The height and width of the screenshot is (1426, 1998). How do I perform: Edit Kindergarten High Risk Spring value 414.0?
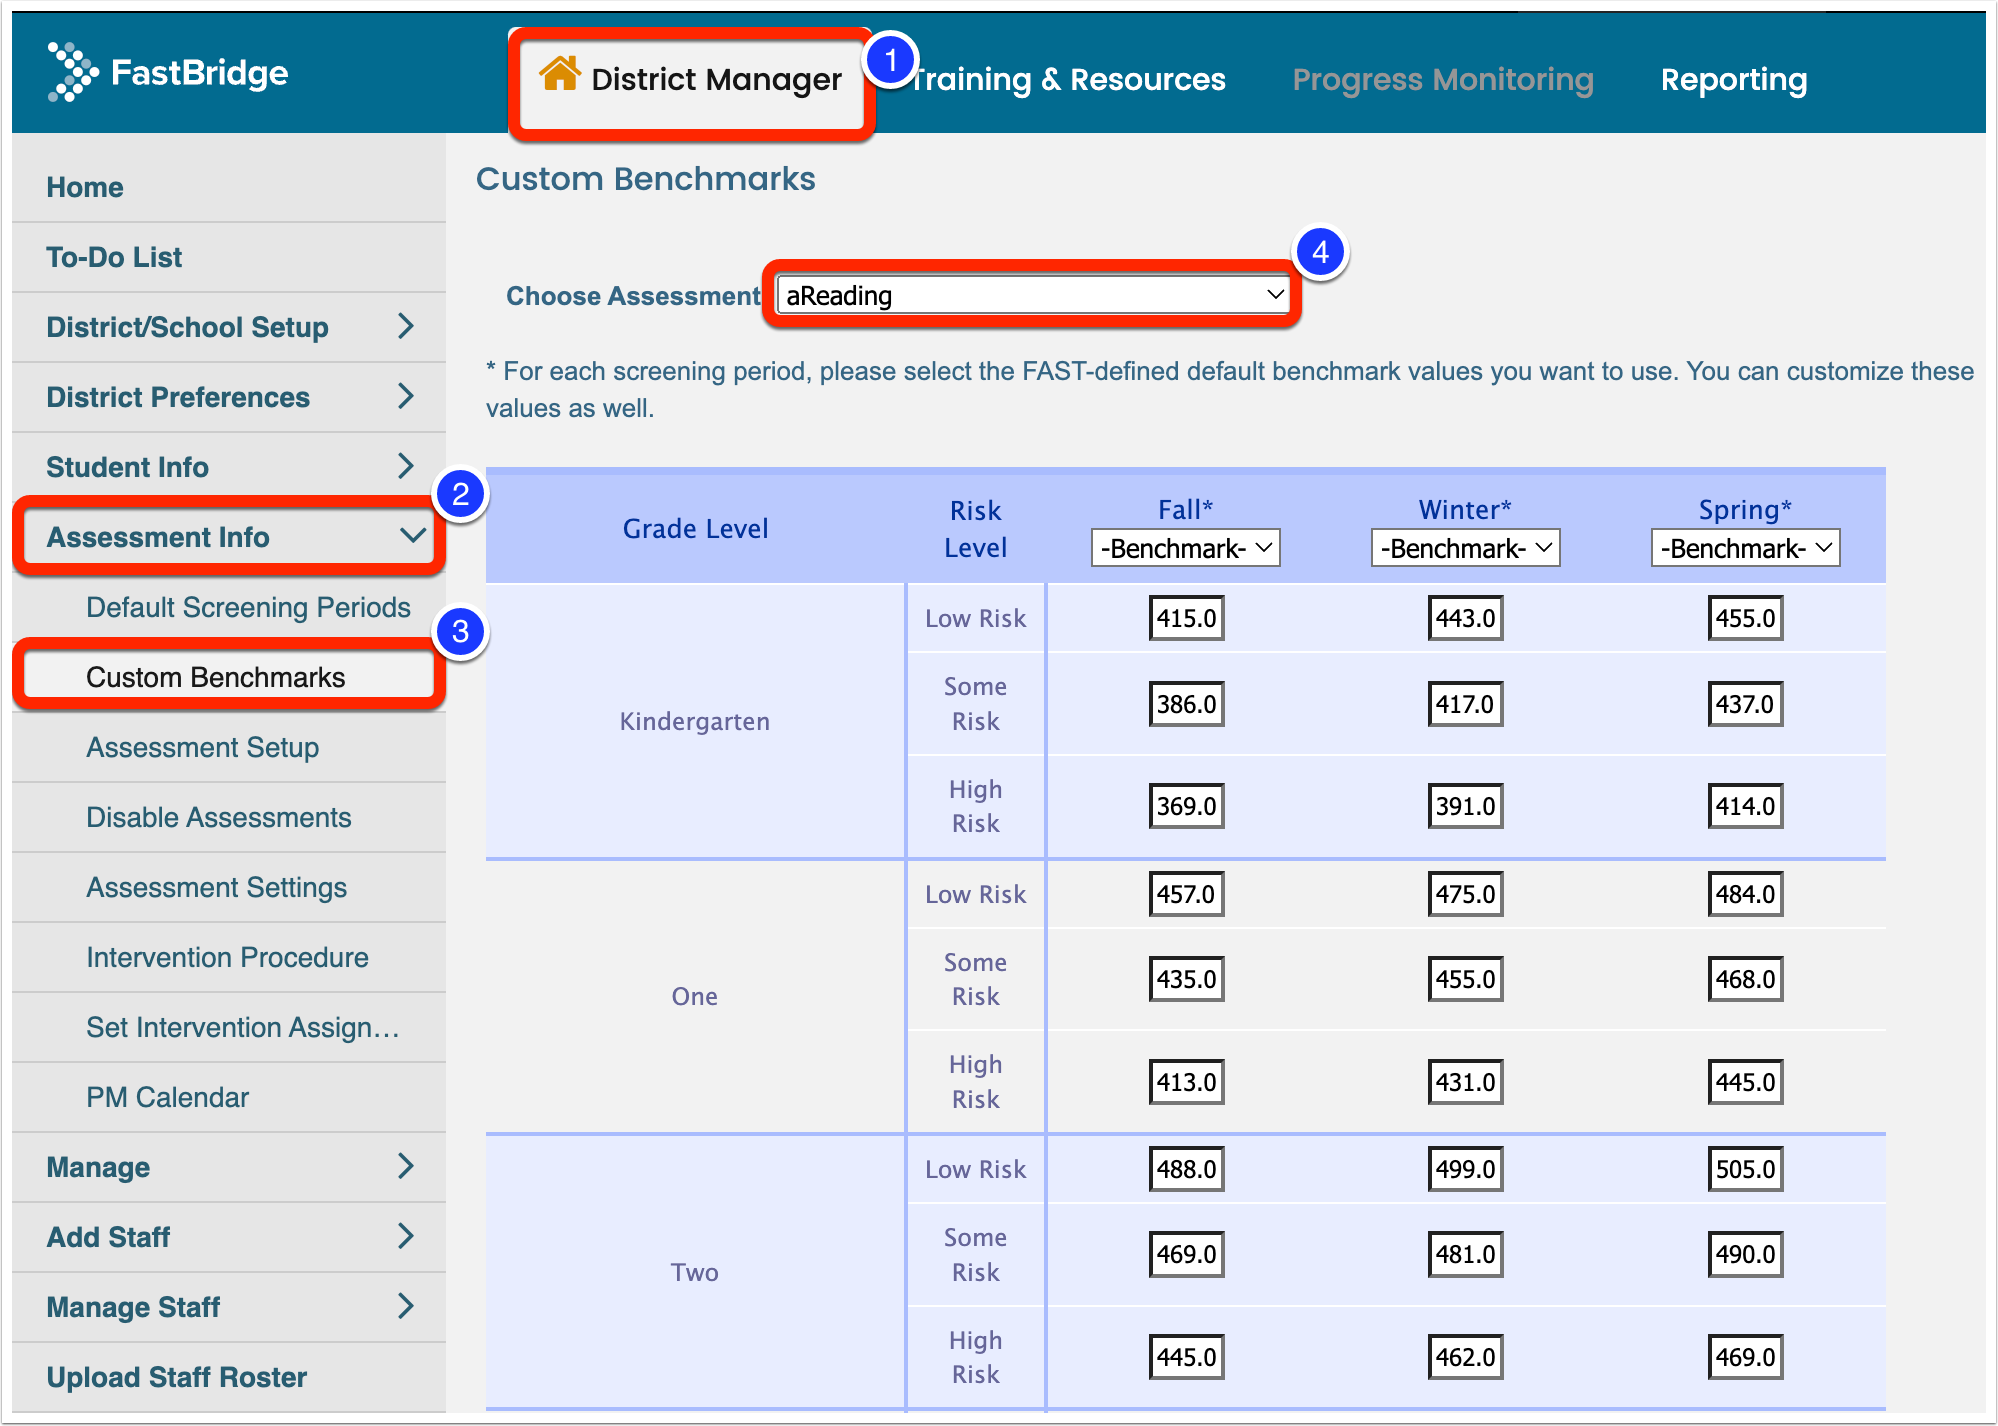point(1746,806)
